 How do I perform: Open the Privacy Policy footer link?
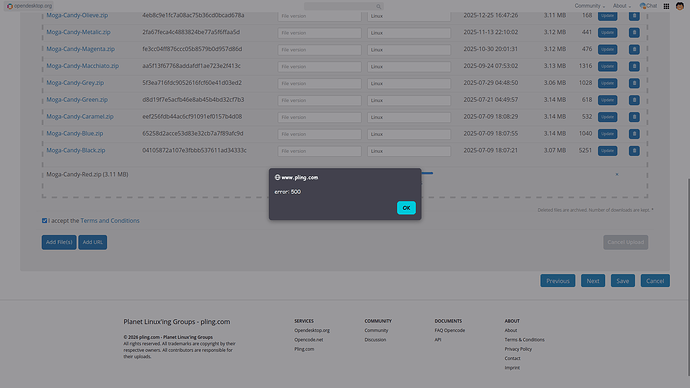tap(518, 349)
